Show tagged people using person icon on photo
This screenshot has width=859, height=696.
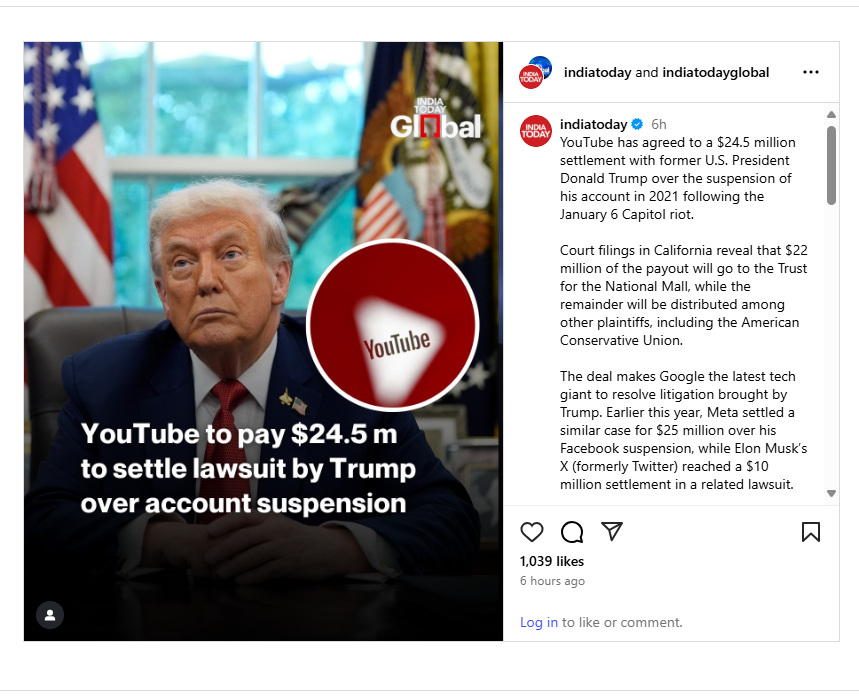pos(50,615)
